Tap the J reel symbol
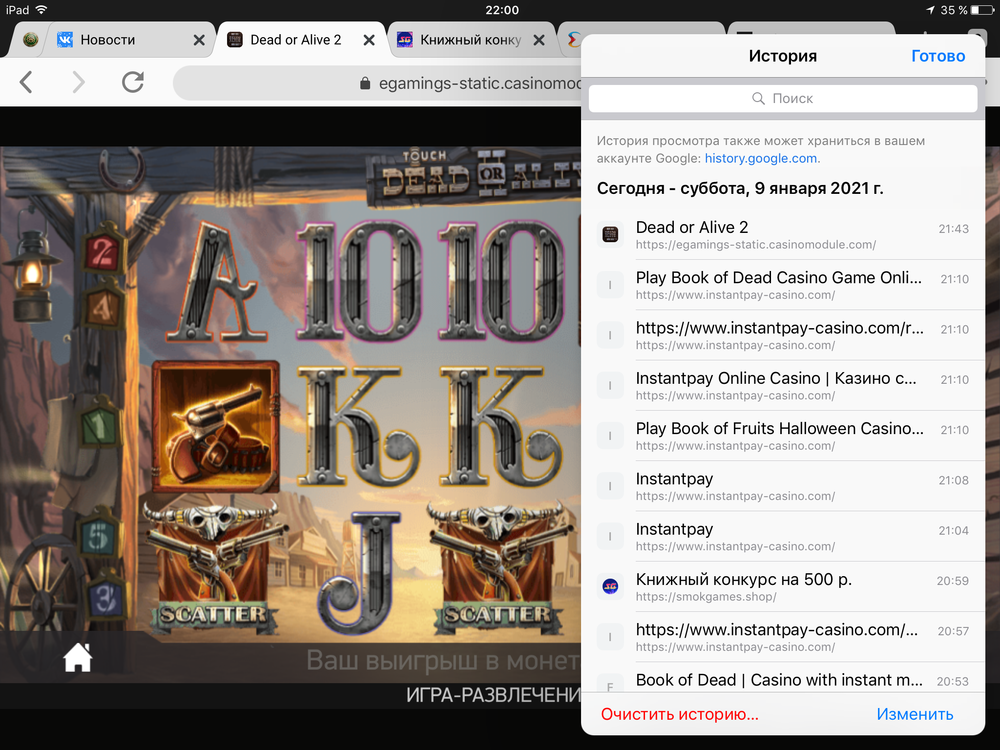Image resolution: width=1000 pixels, height=750 pixels. pyautogui.click(x=358, y=571)
